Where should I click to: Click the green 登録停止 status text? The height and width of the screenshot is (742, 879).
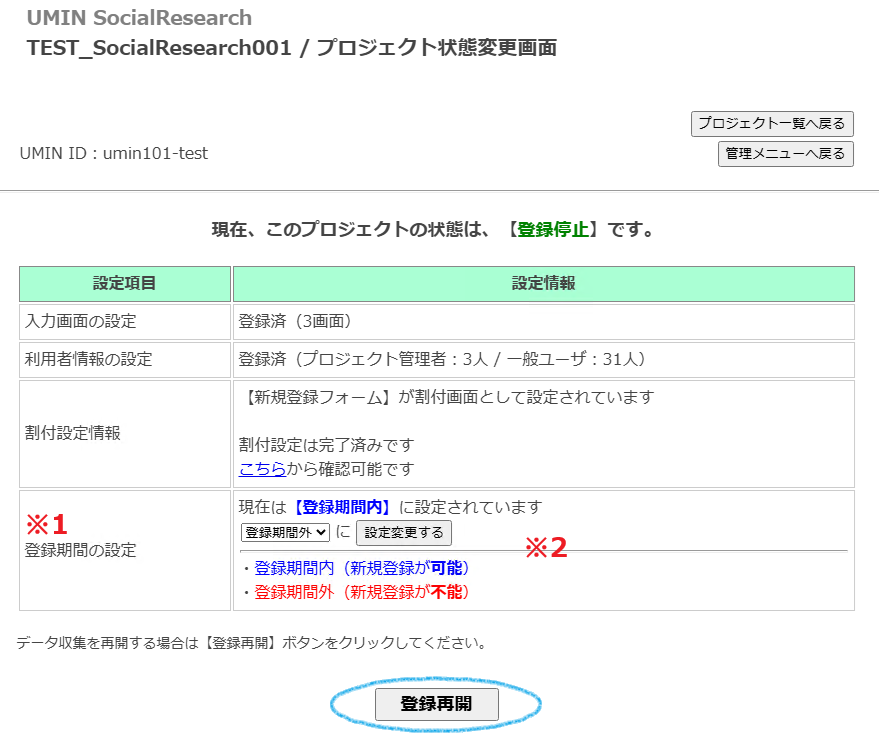coord(552,230)
